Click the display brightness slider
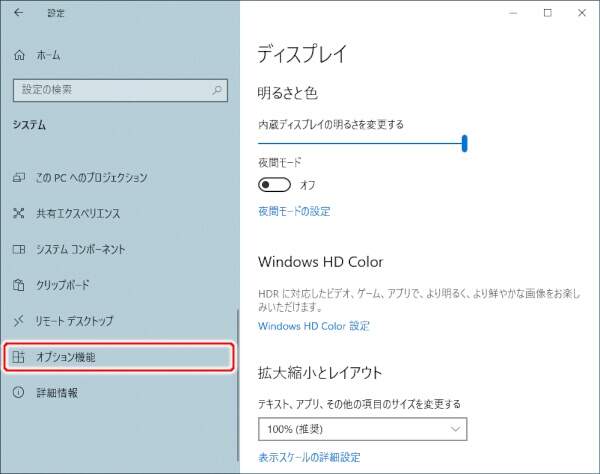Viewport: 600px width, 474px height. [x=362, y=143]
